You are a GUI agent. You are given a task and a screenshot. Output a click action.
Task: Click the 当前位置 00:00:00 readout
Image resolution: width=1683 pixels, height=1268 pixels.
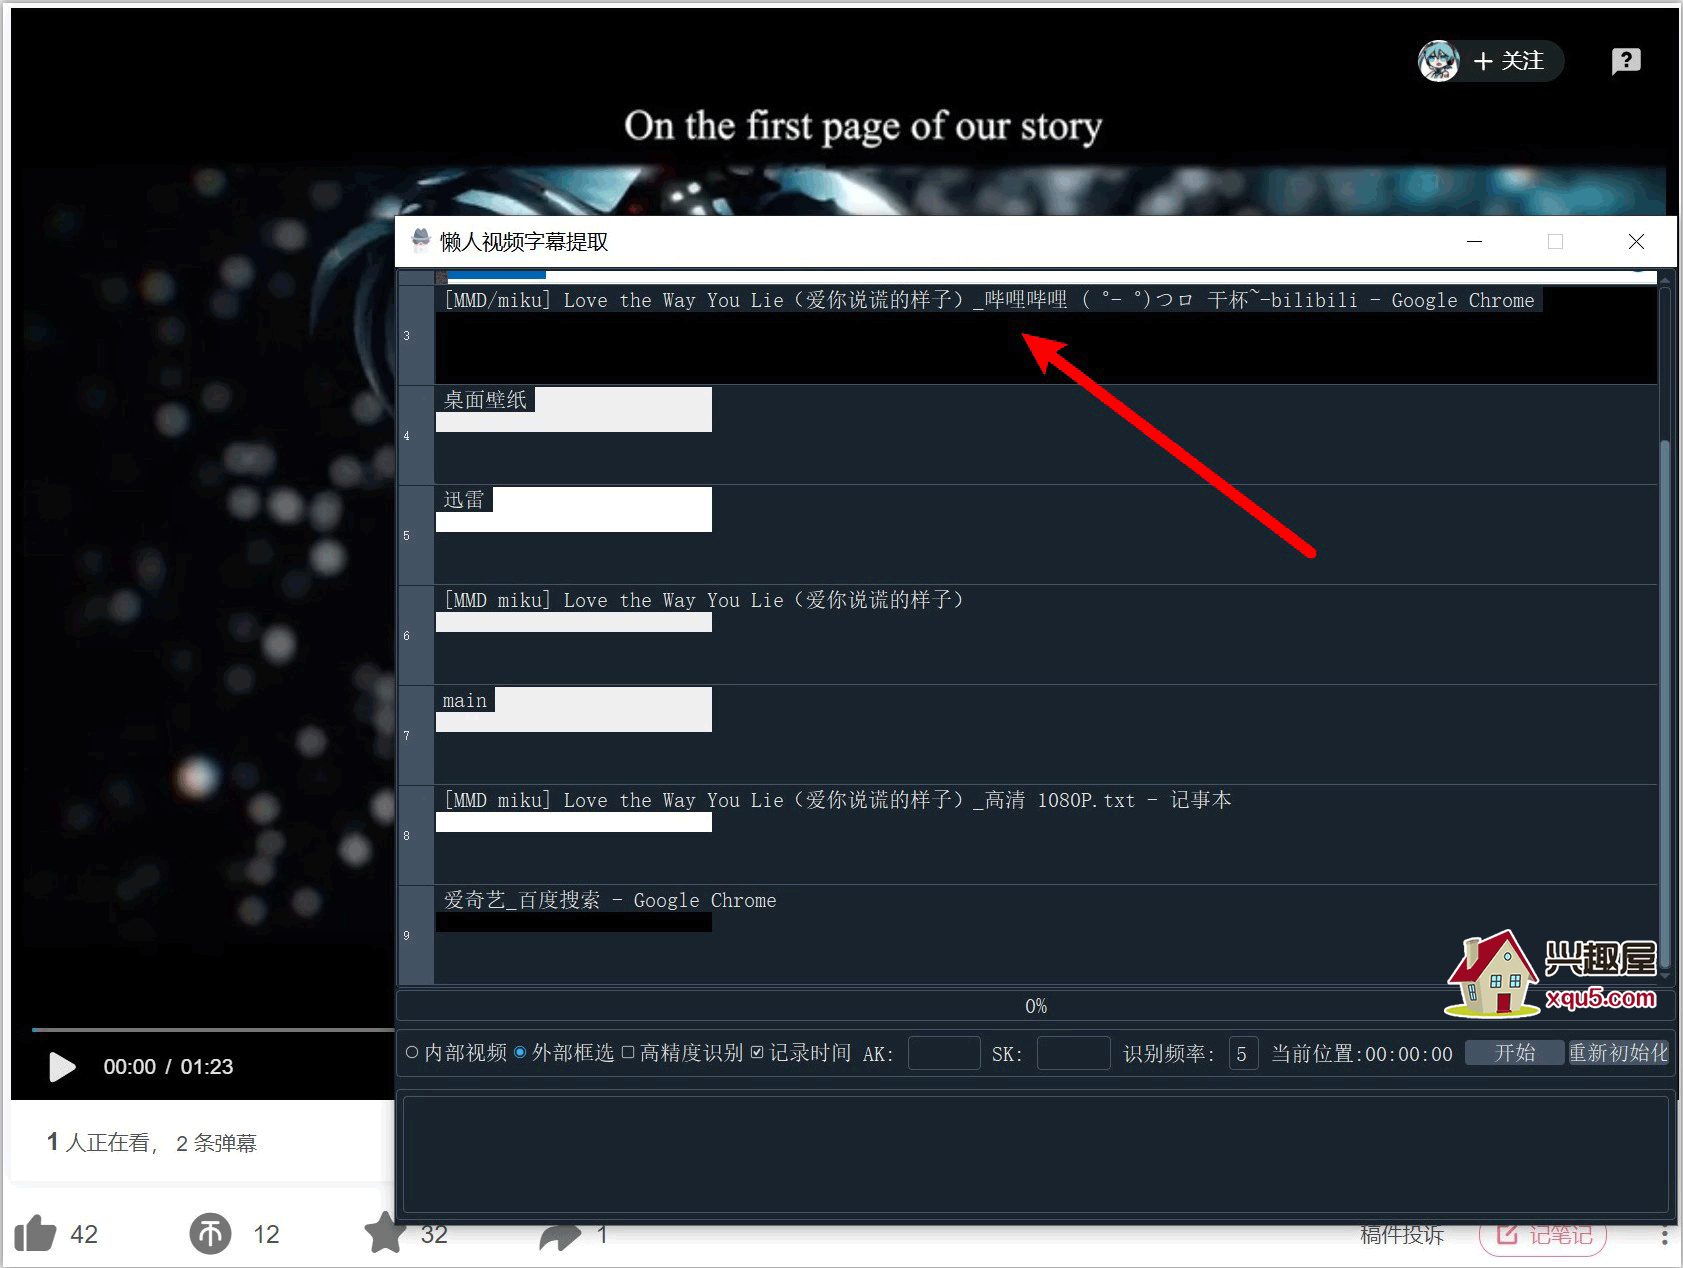tap(1361, 1053)
